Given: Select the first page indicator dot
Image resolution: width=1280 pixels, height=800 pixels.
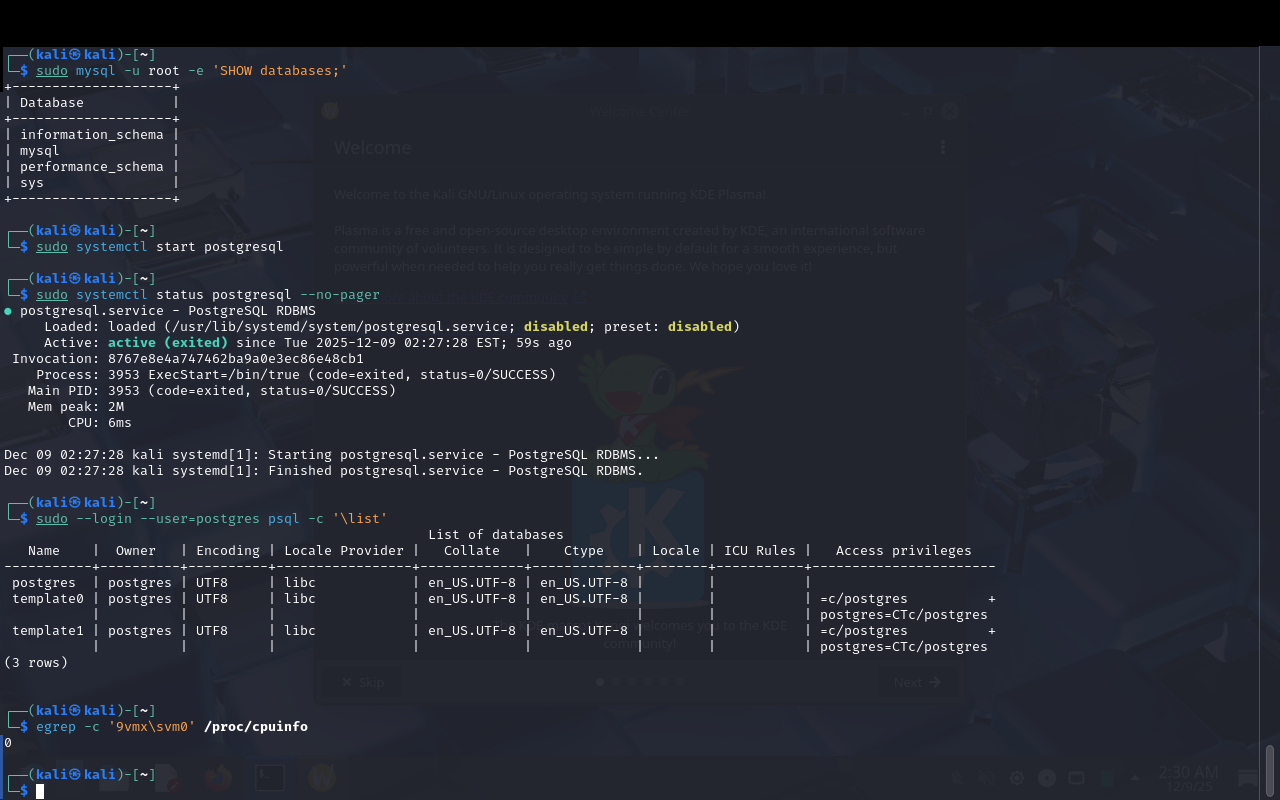Looking at the screenshot, I should [600, 682].
